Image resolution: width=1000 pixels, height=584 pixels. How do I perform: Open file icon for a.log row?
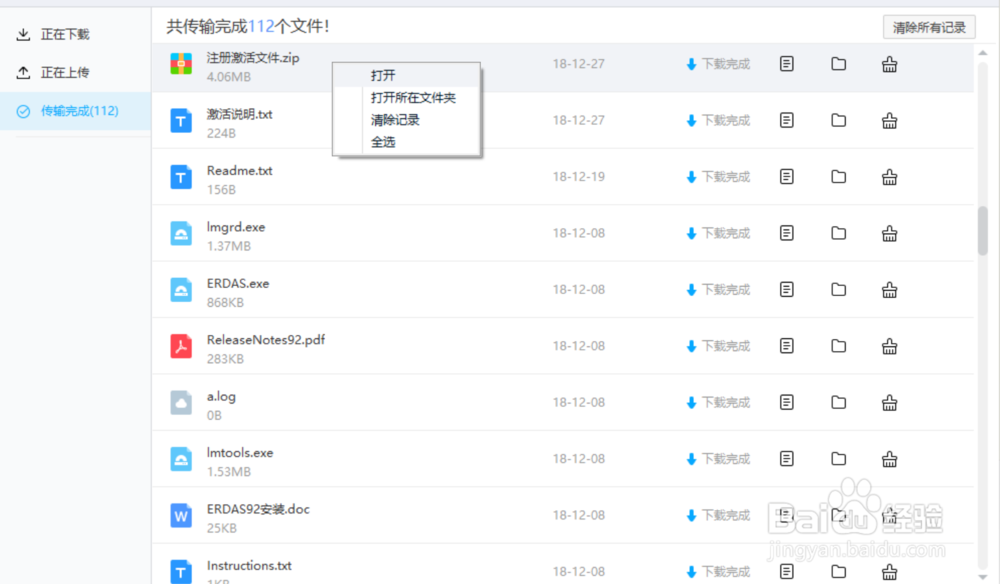click(x=786, y=402)
